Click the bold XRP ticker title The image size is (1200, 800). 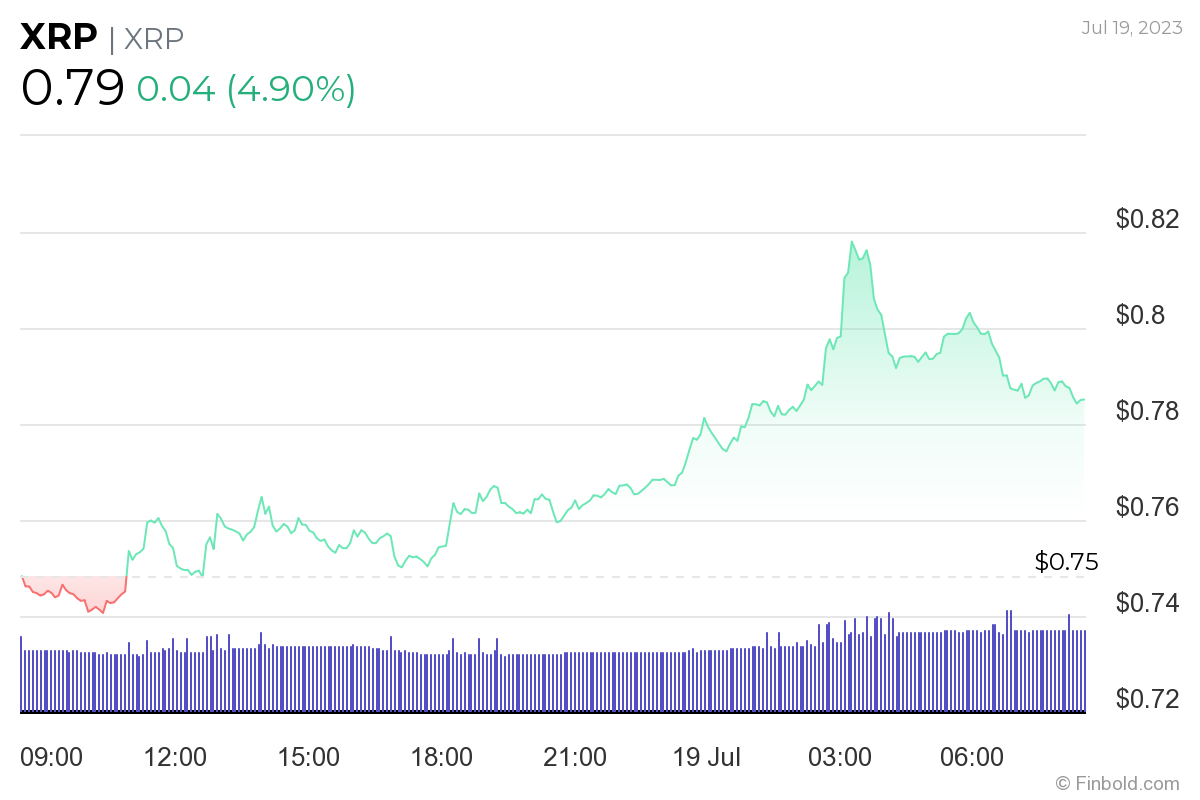pyautogui.click(x=59, y=38)
